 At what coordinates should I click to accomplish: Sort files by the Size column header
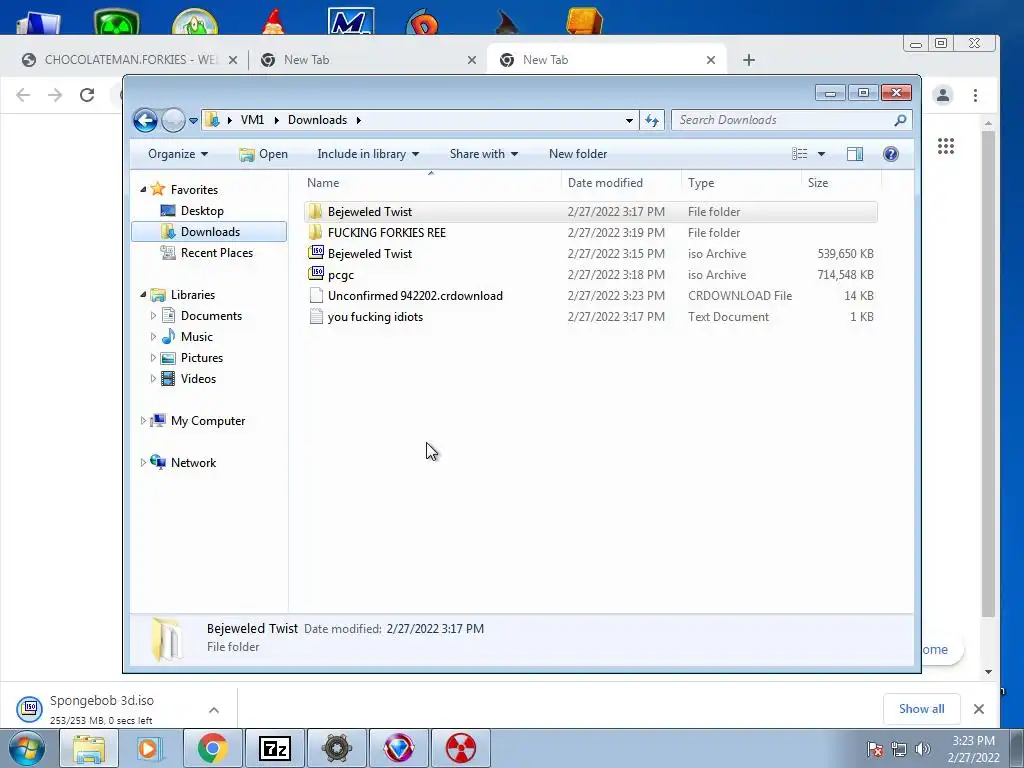coord(841,183)
